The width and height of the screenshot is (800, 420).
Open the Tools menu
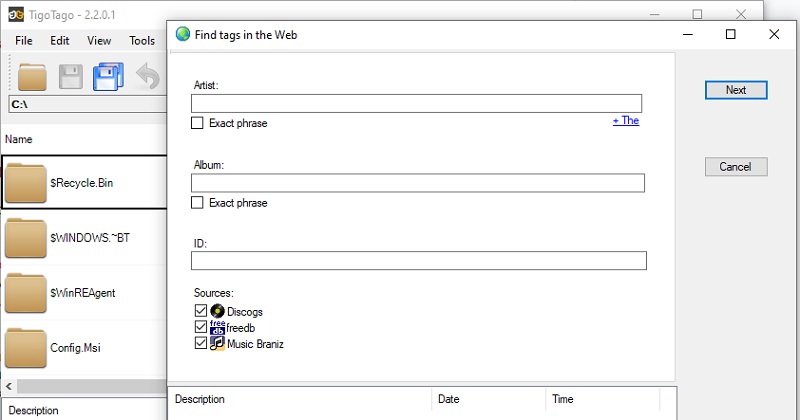pos(142,41)
